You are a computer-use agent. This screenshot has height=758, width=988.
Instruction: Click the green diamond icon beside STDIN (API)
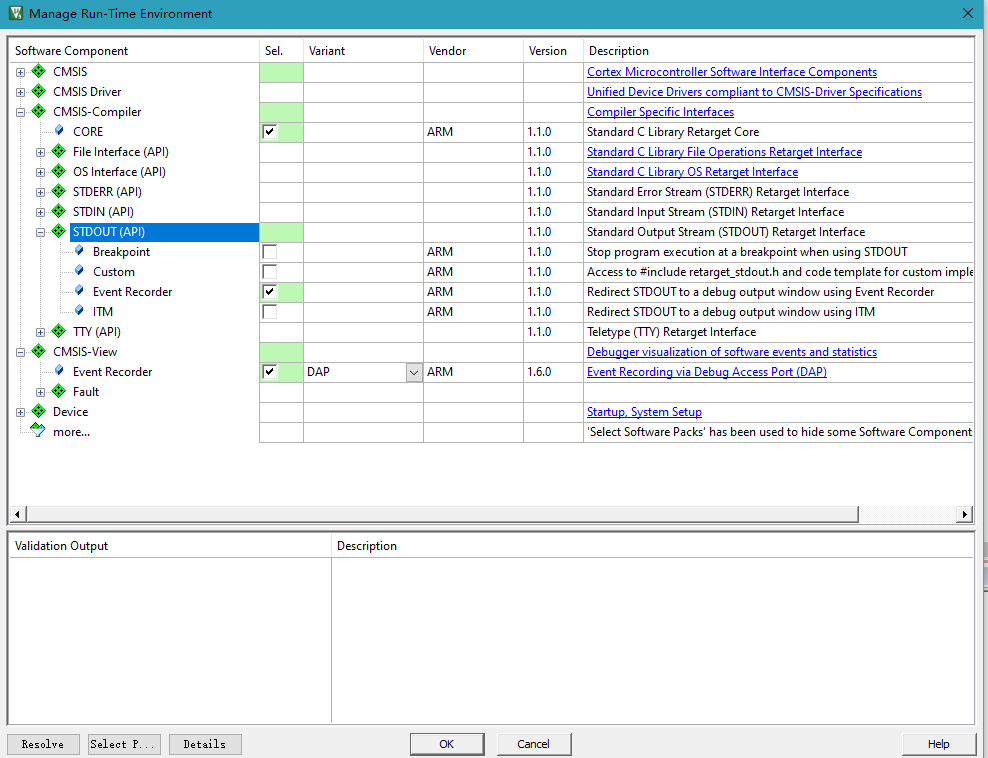(59, 212)
